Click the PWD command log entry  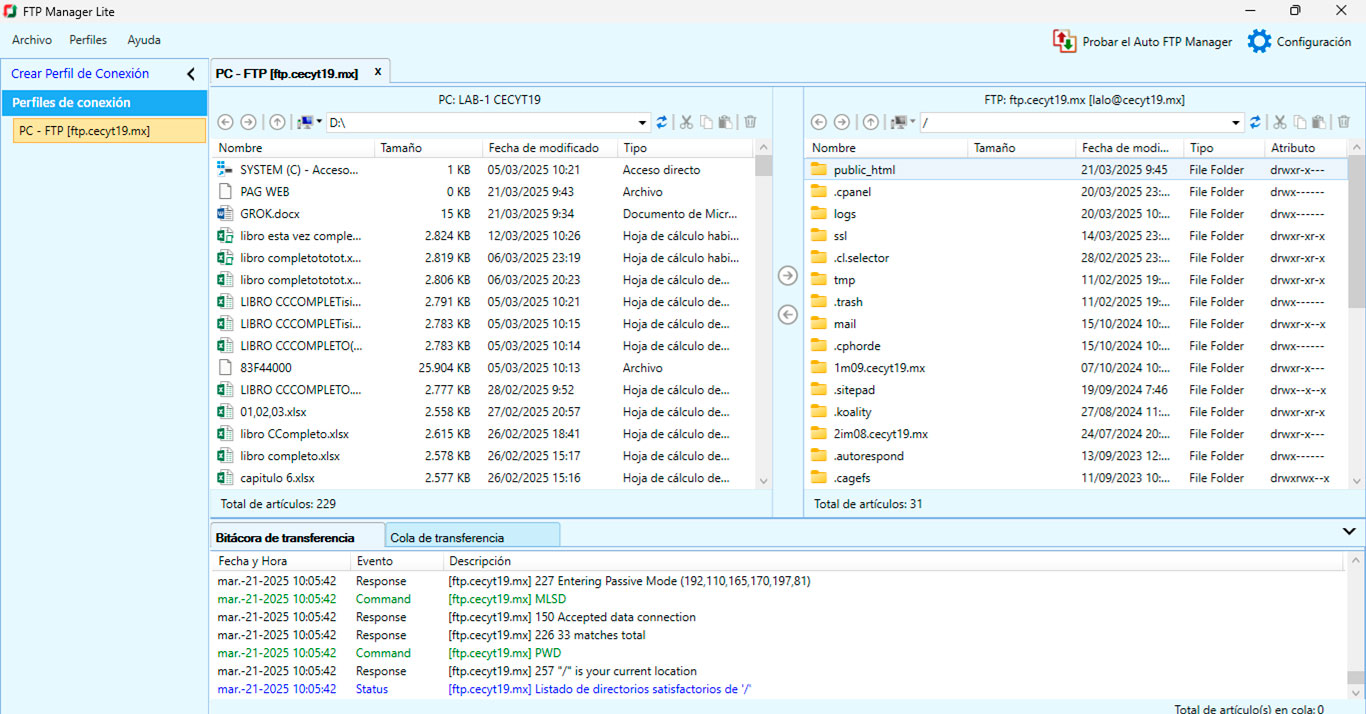(x=778, y=653)
